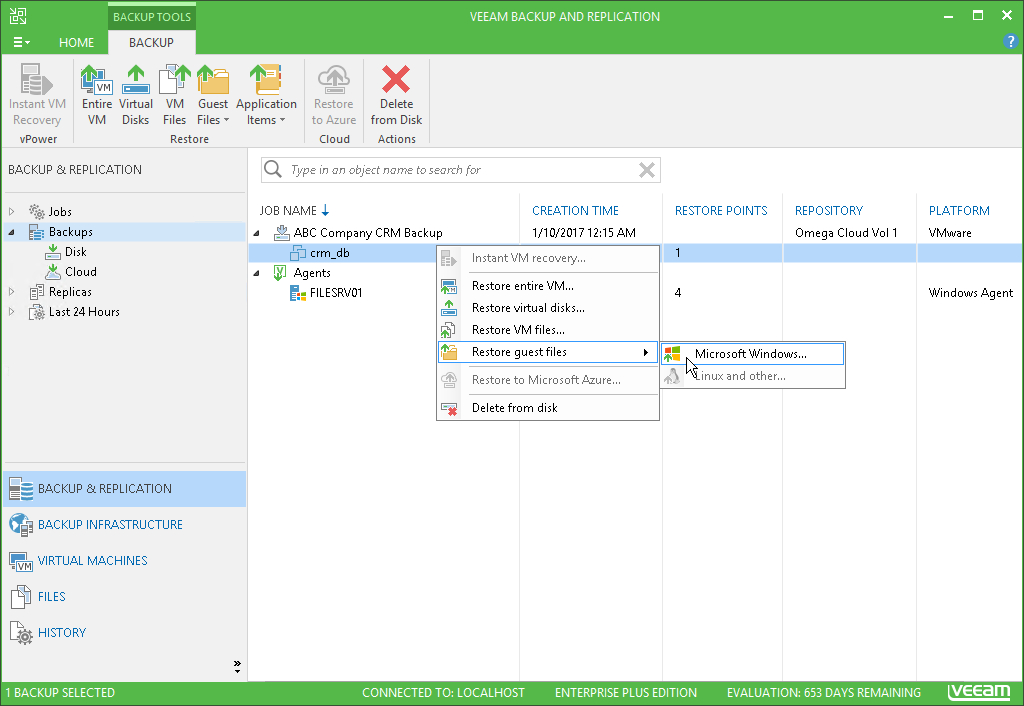
Task: Collapse the ABC Company CRM Backup row
Action: point(257,233)
